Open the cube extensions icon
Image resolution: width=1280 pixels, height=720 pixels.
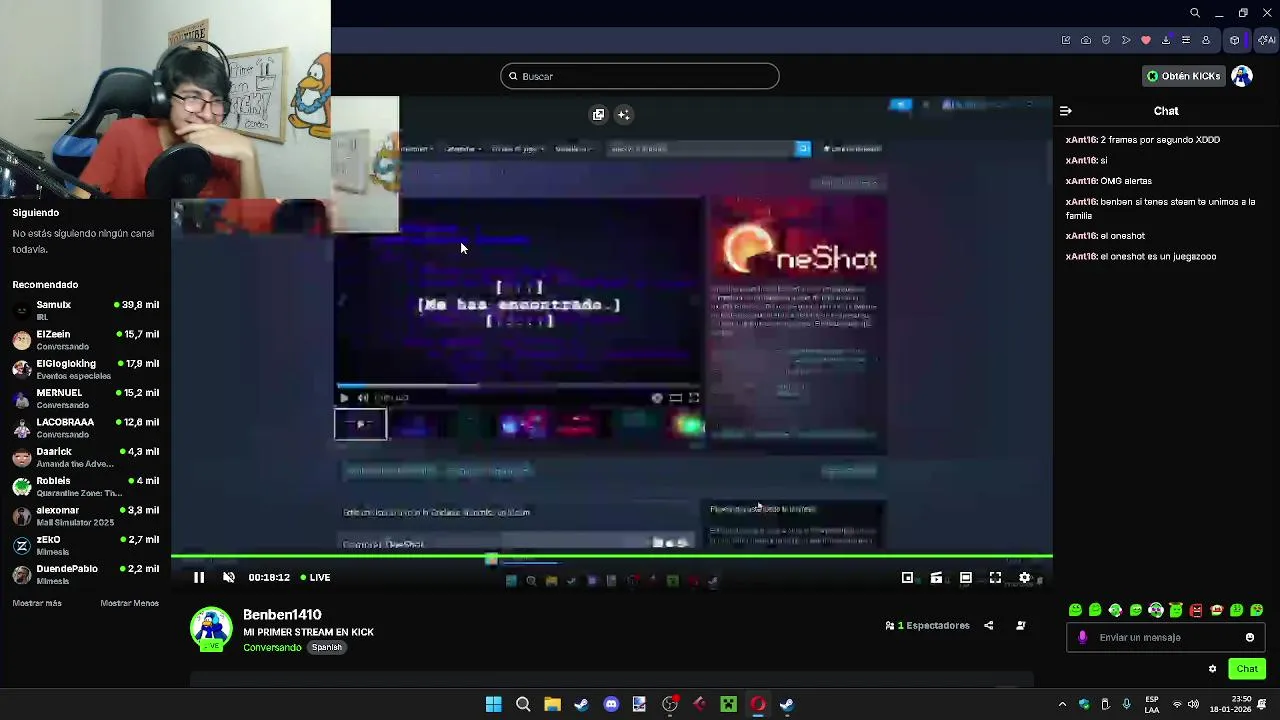pyautogui.click(x=1235, y=40)
